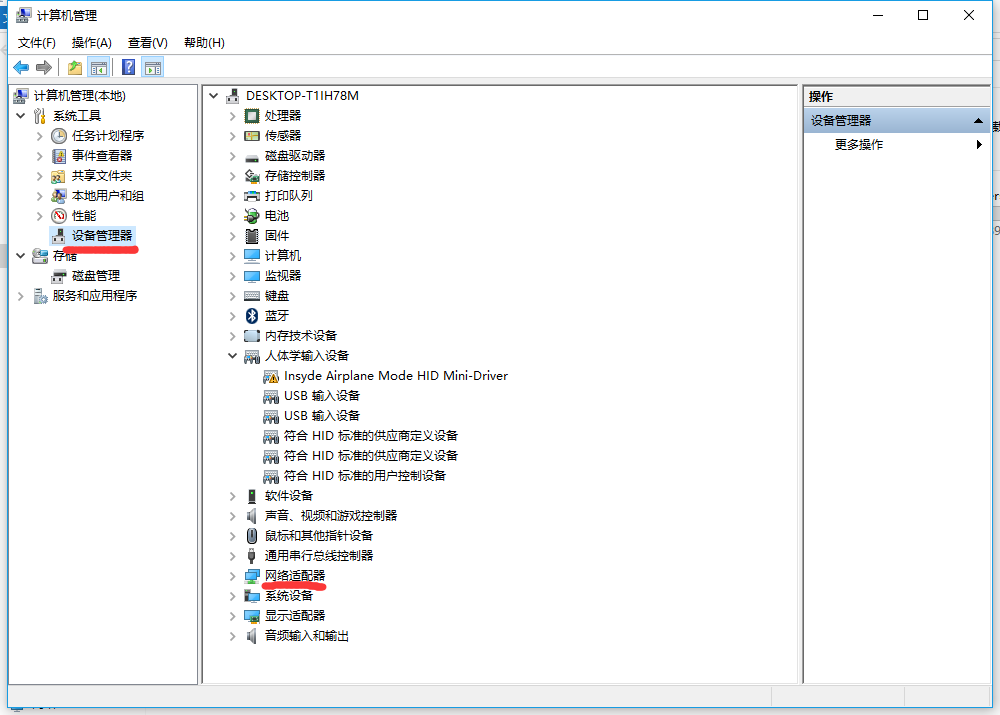Toggle the show/hide console tree toolbar icon
The image size is (1000, 715).
(x=99, y=67)
